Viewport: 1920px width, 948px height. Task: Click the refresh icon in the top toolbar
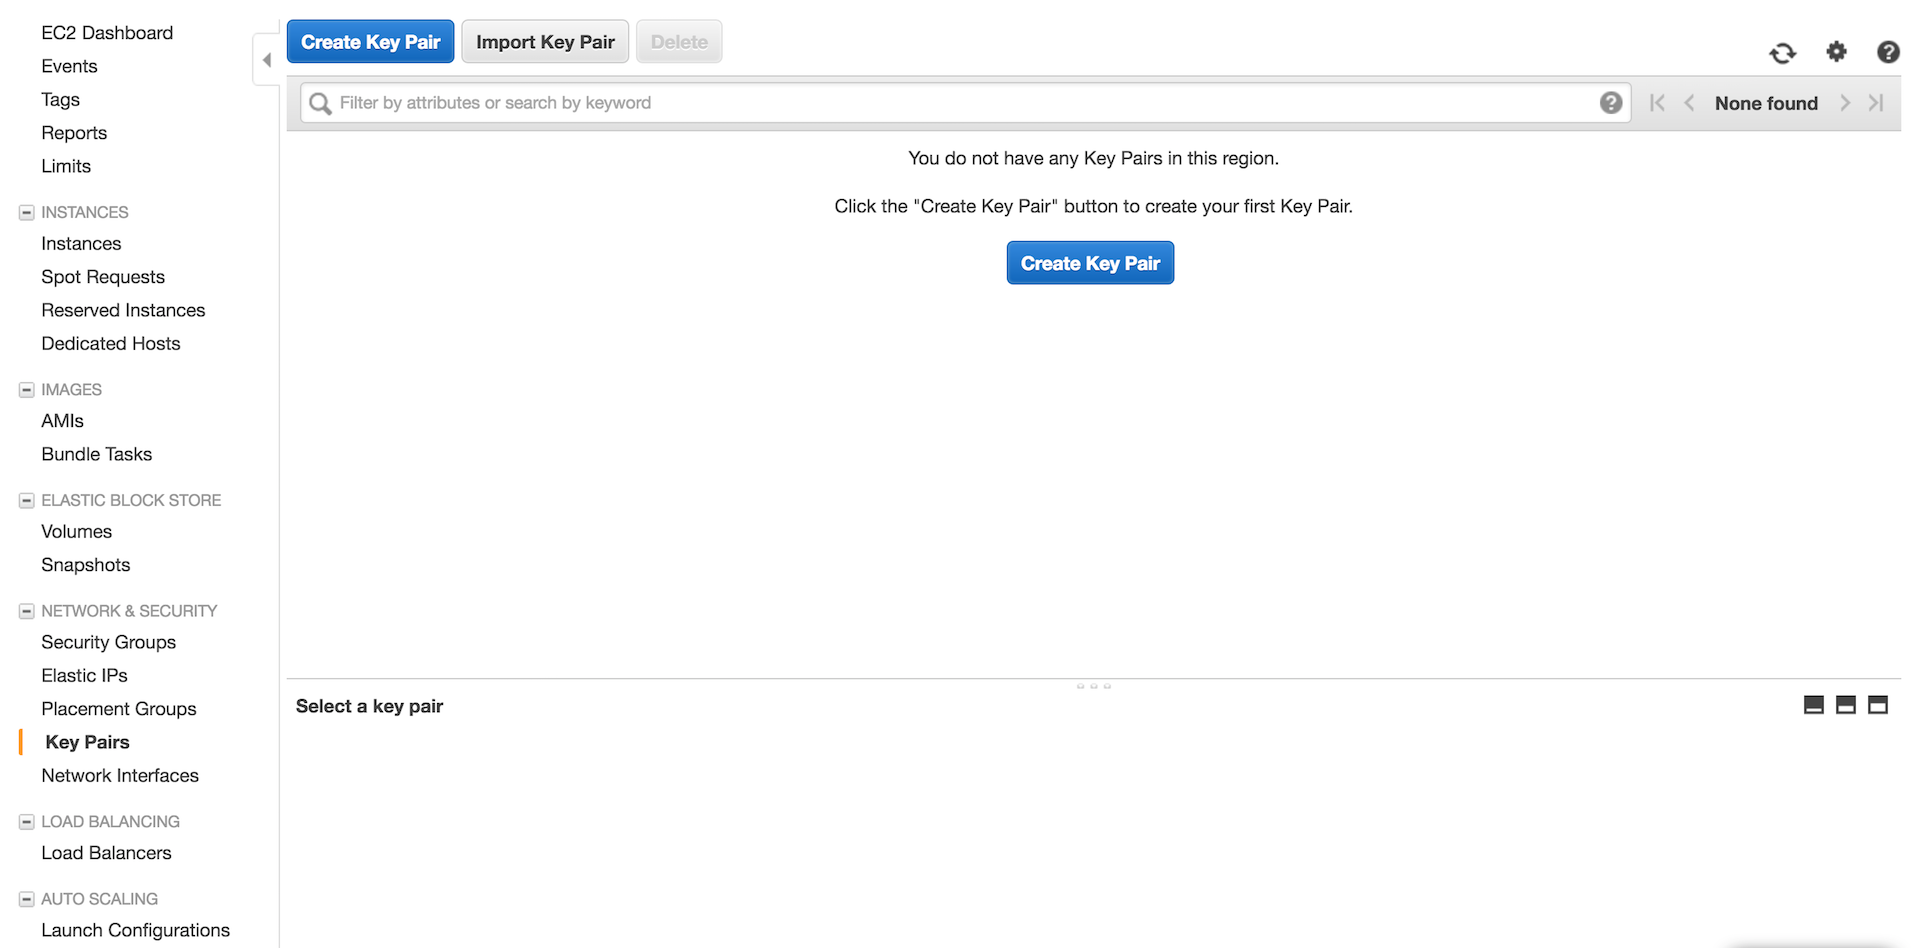1782,53
